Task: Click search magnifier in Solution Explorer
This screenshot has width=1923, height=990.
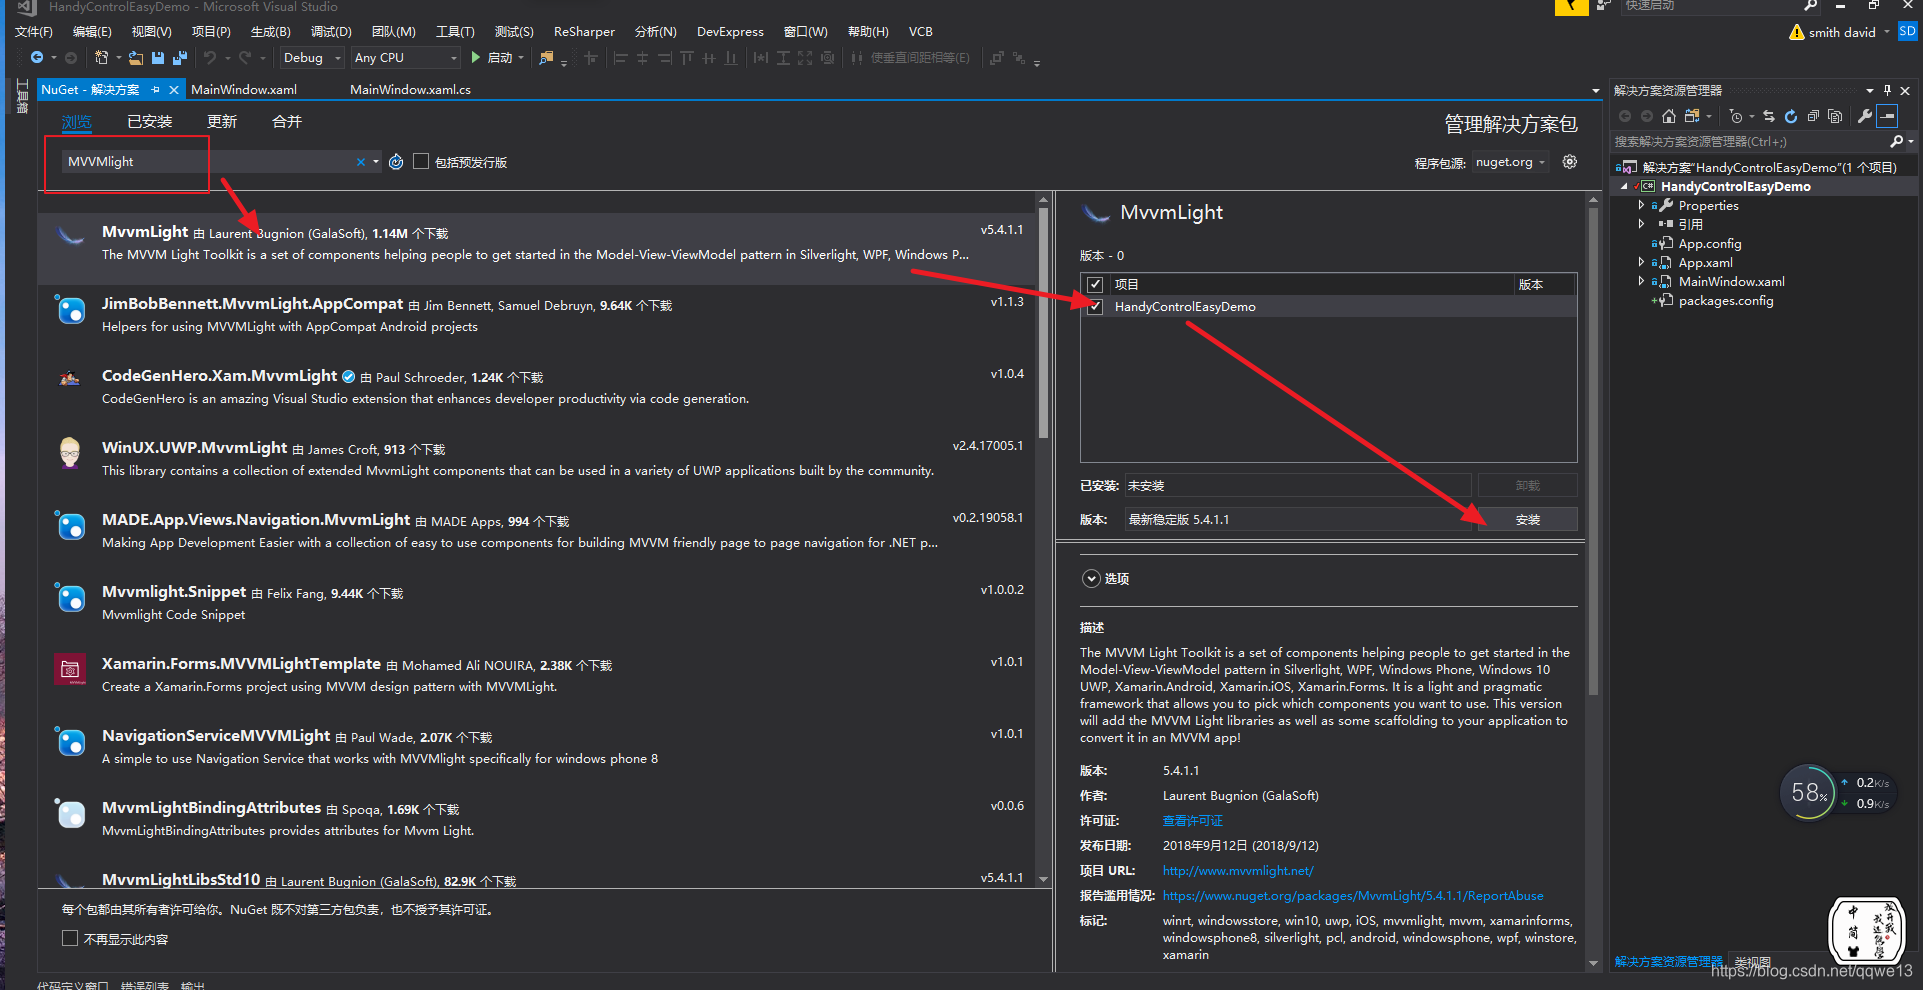Action: pos(1896,142)
